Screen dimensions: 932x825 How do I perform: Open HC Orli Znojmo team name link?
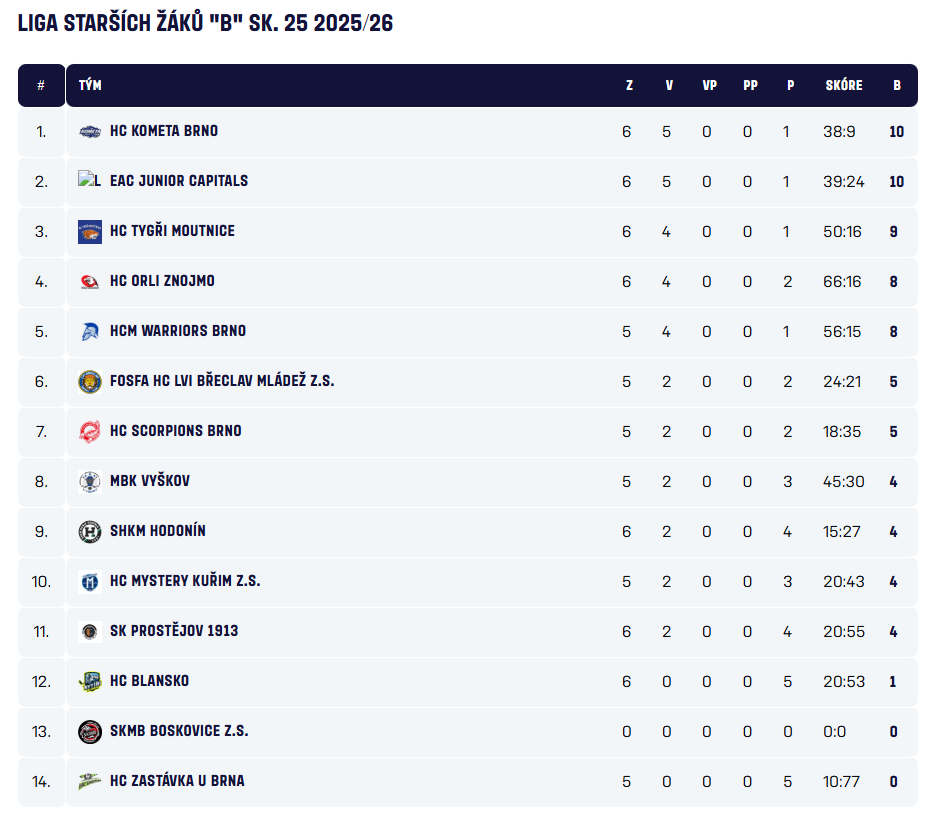pos(162,281)
